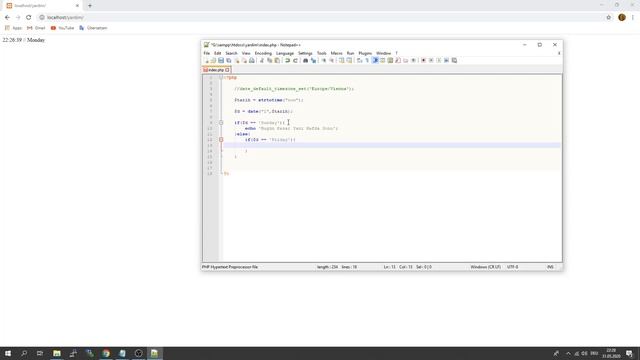Click the Replace toolbar icon
The width and height of the screenshot is (640, 360).
pyautogui.click(x=313, y=60)
